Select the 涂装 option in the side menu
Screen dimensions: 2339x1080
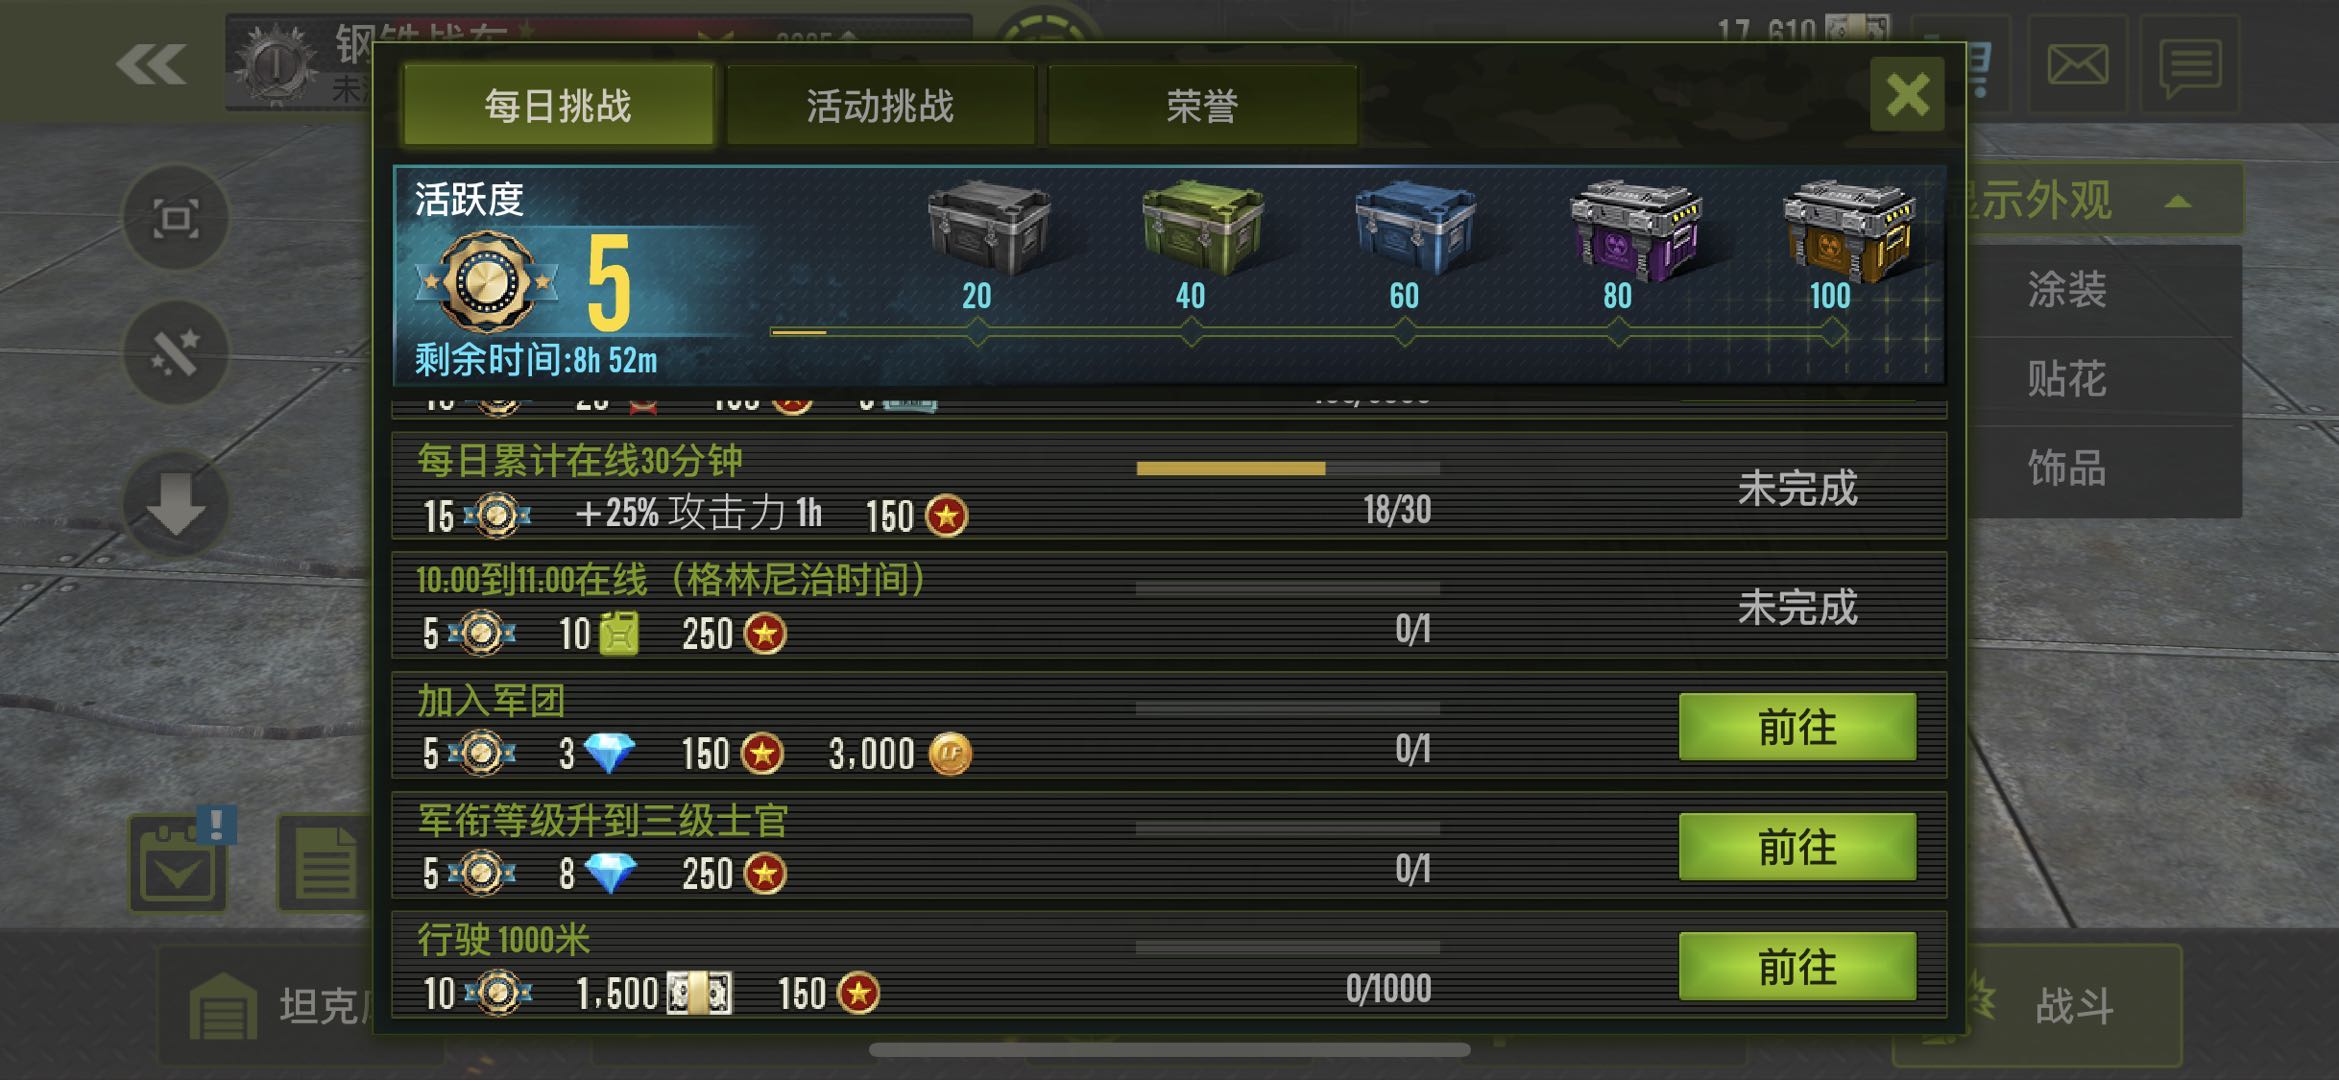click(2066, 290)
